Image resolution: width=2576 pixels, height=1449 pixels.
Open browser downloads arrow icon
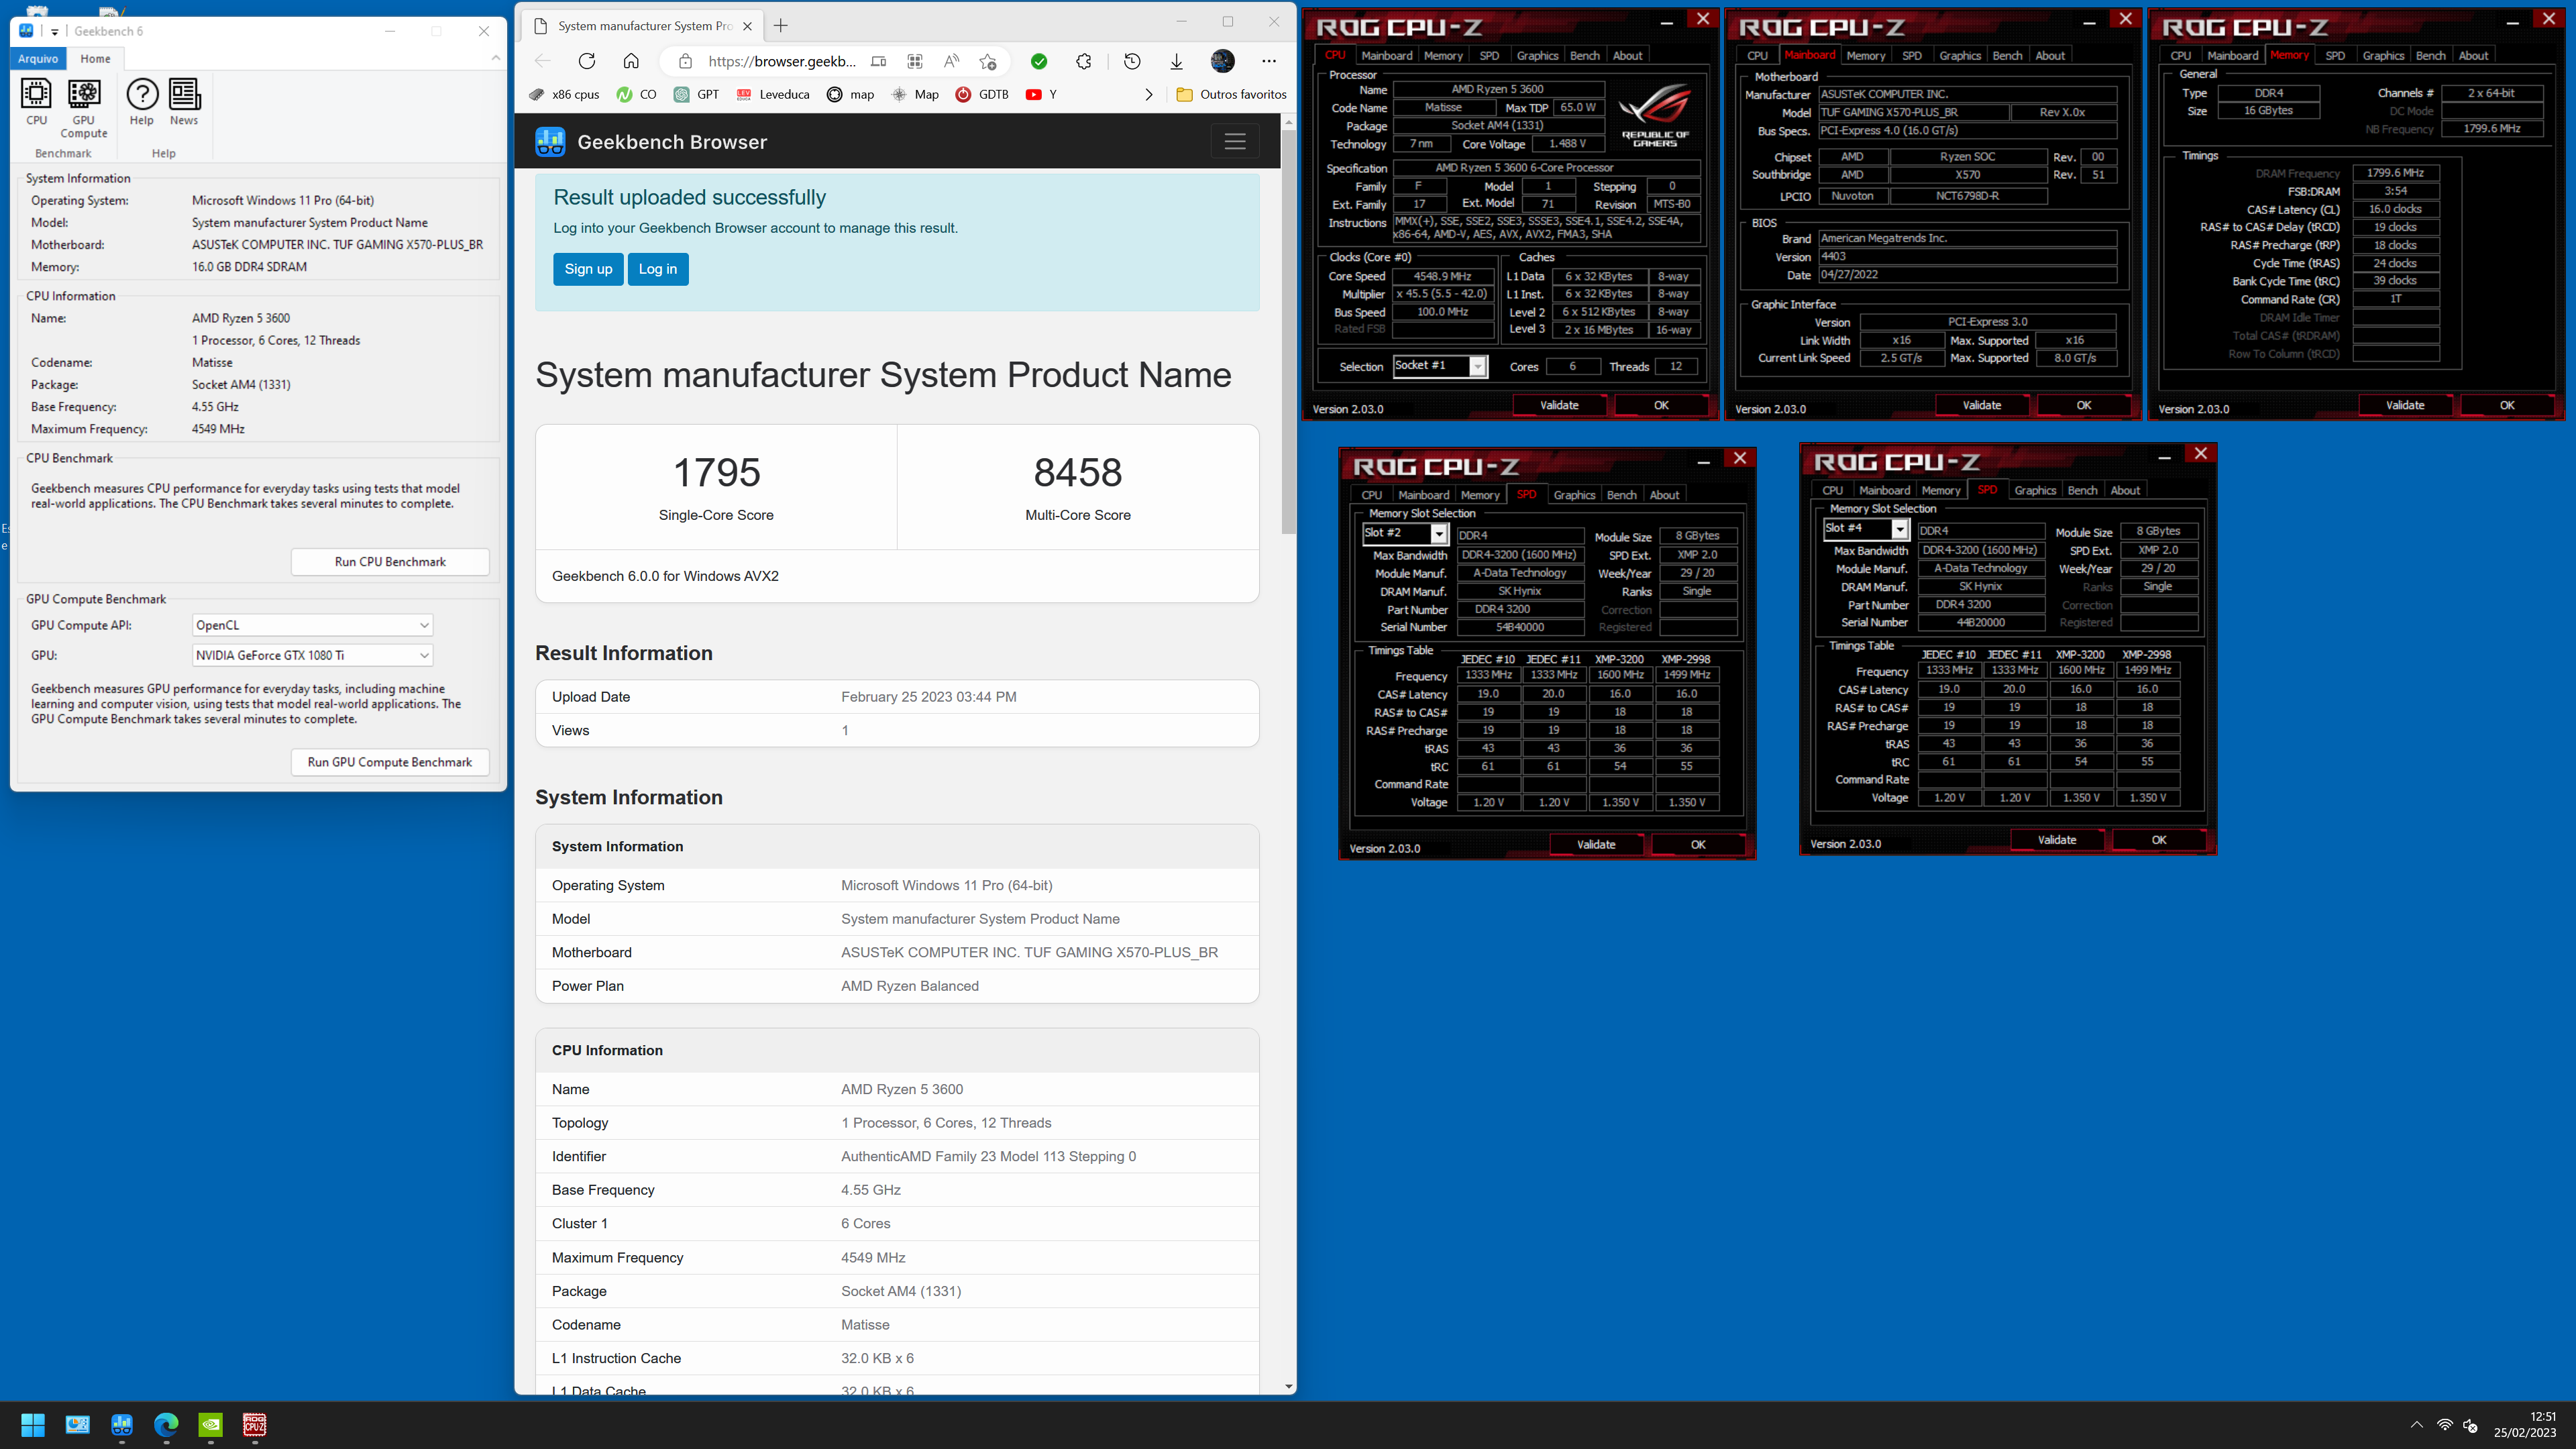pos(1177,62)
